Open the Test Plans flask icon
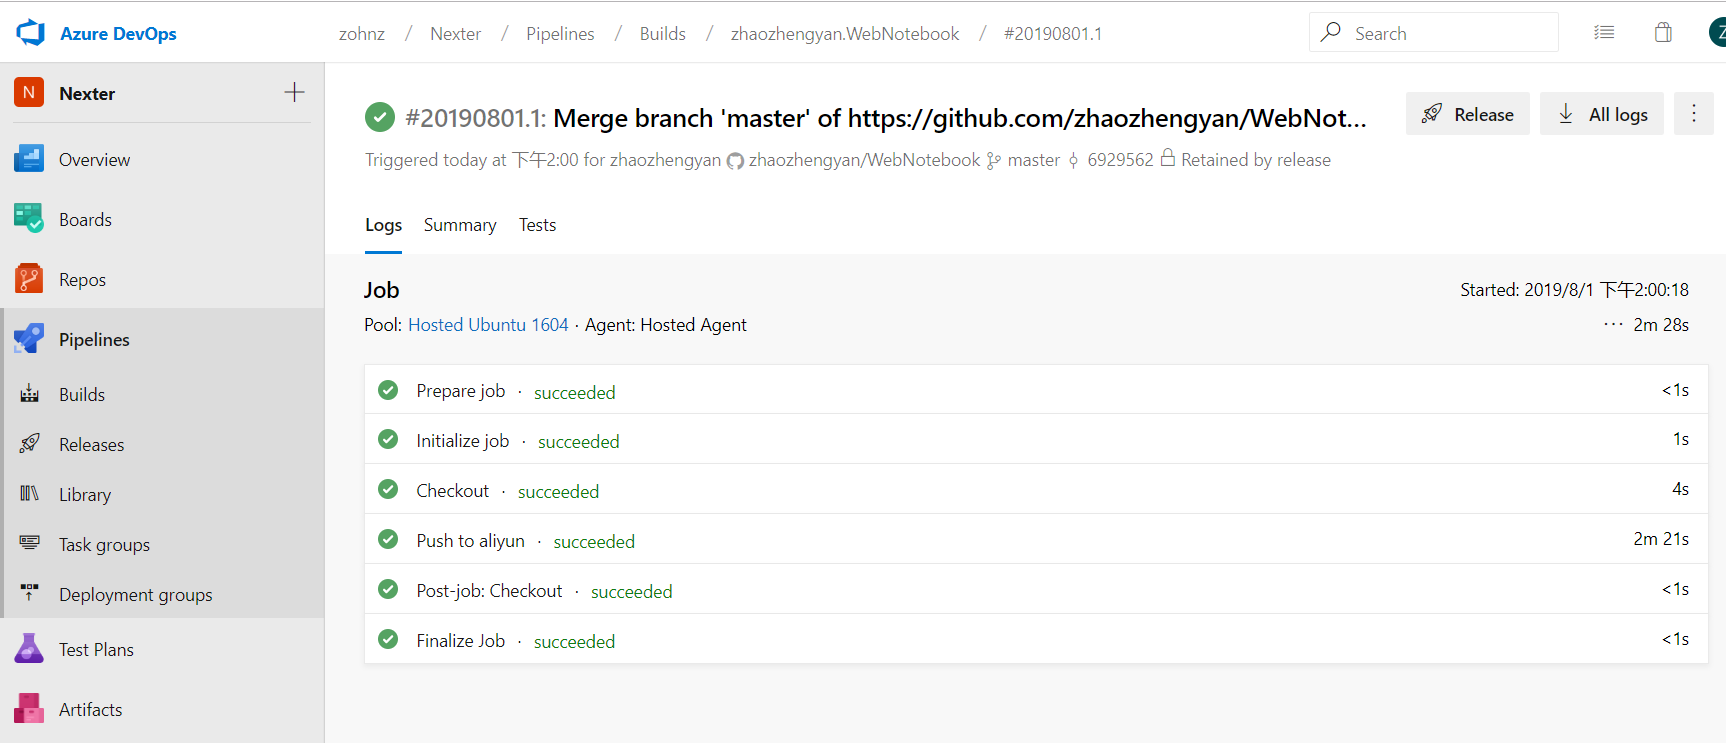The width and height of the screenshot is (1726, 743). pyautogui.click(x=29, y=649)
